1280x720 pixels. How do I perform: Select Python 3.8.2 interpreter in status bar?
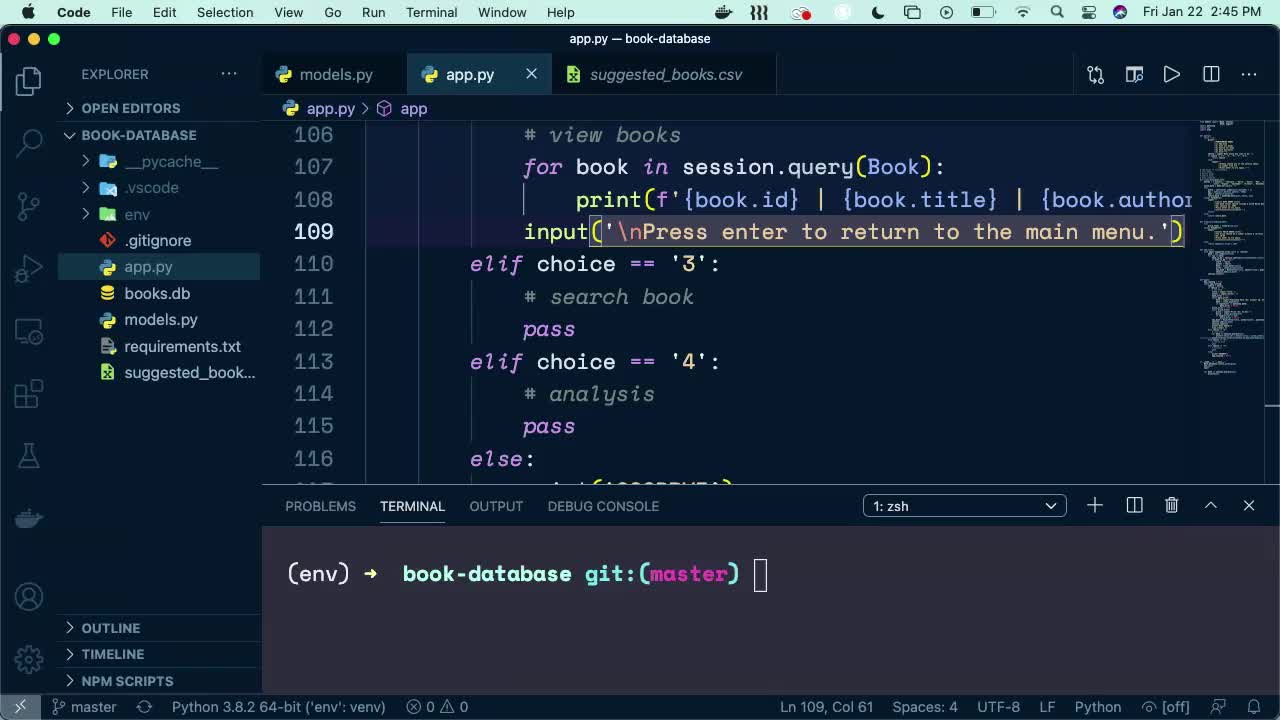(278, 707)
